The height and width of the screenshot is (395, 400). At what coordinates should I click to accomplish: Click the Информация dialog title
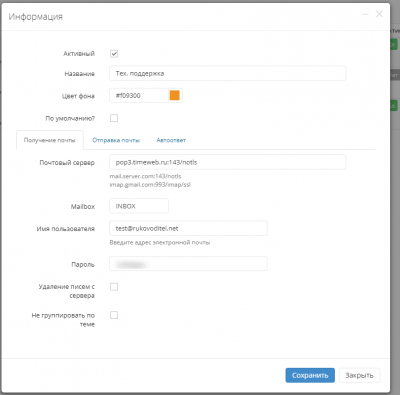click(36, 17)
